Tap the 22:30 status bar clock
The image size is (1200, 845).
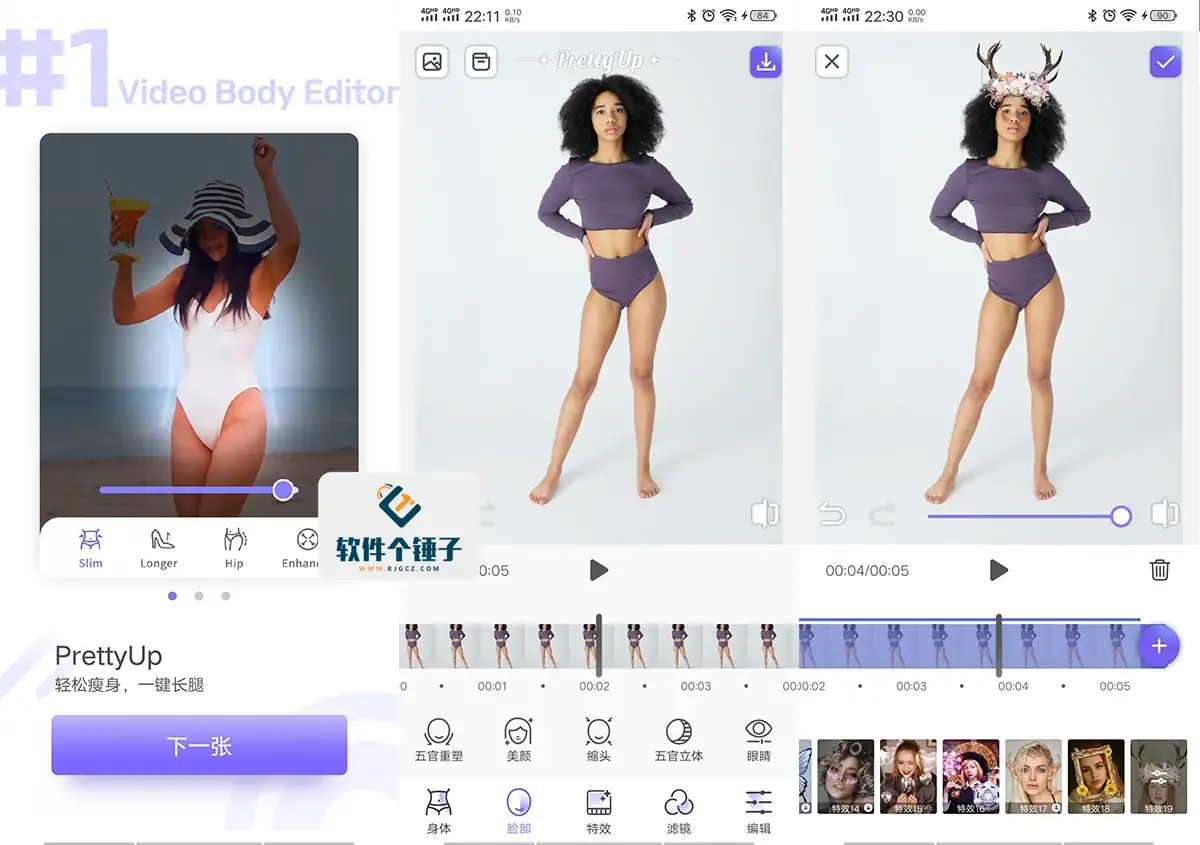pyautogui.click(x=883, y=15)
